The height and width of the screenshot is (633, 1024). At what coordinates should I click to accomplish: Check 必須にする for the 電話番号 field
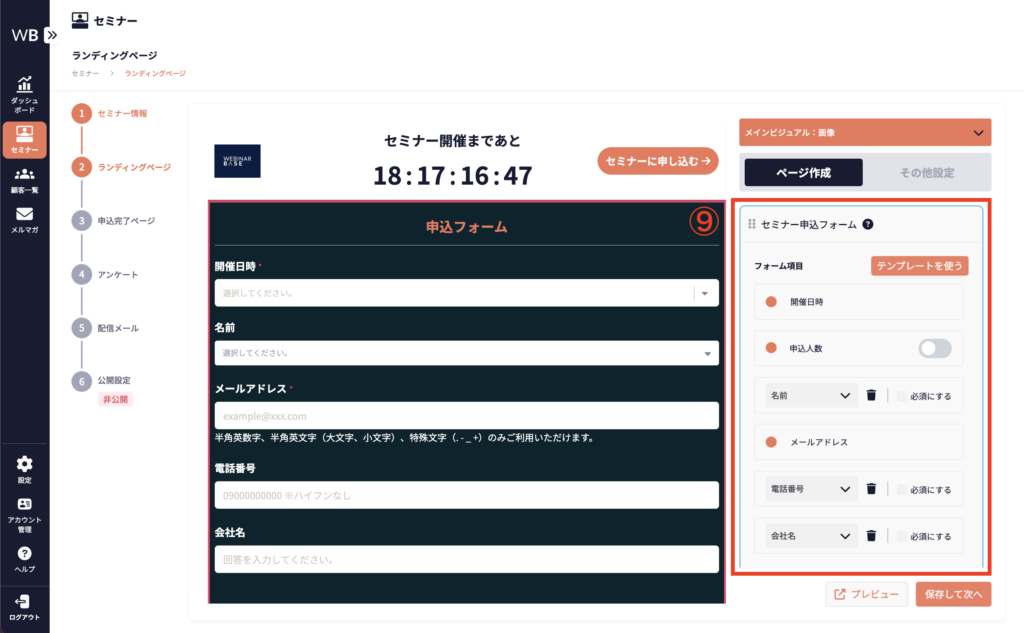[x=903, y=490]
